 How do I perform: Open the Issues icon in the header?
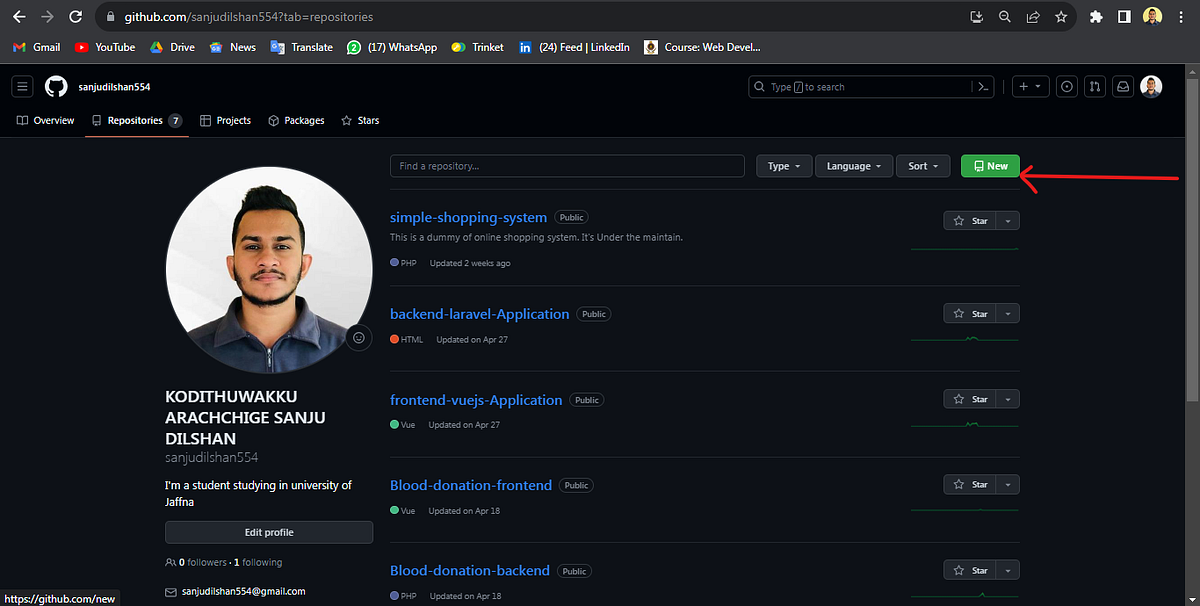click(x=1066, y=86)
